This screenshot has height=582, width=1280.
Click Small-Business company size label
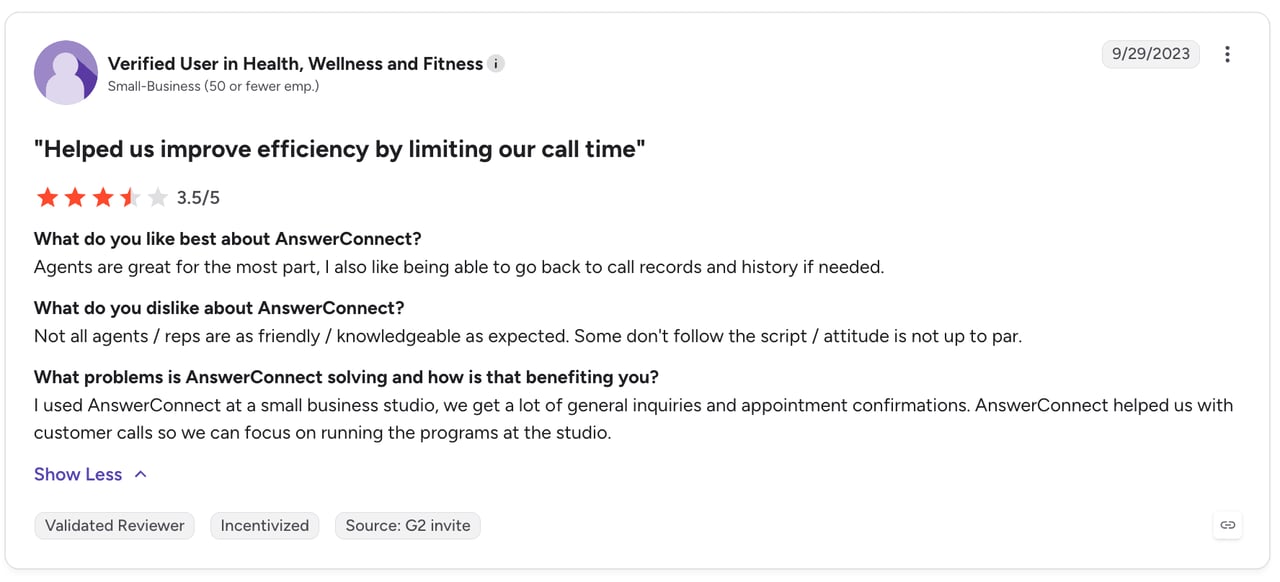214,86
